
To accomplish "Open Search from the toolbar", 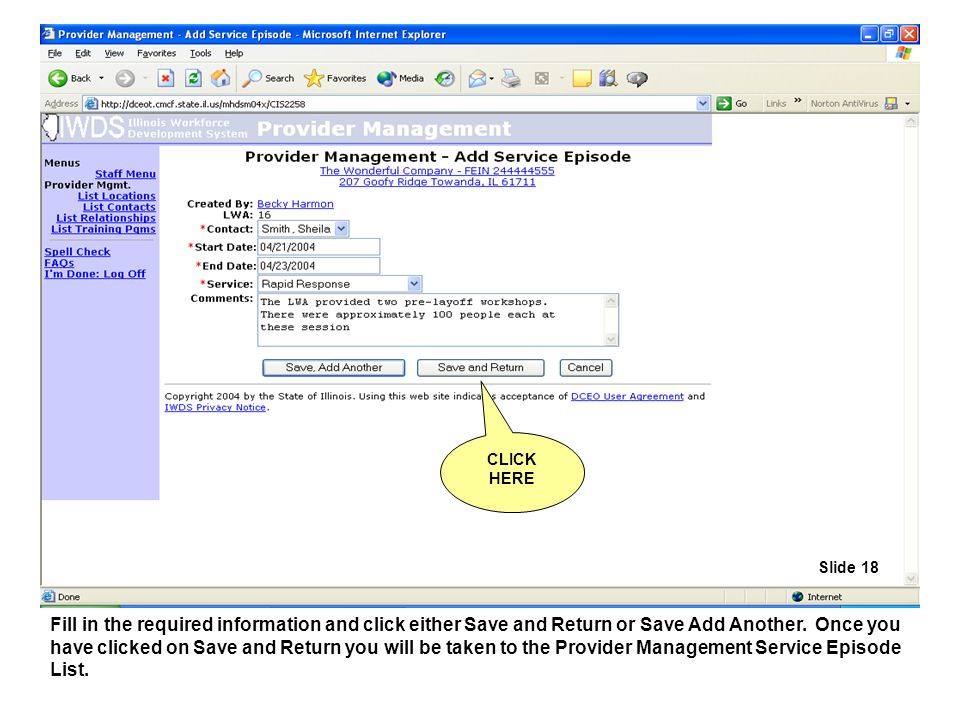I will [x=268, y=78].
